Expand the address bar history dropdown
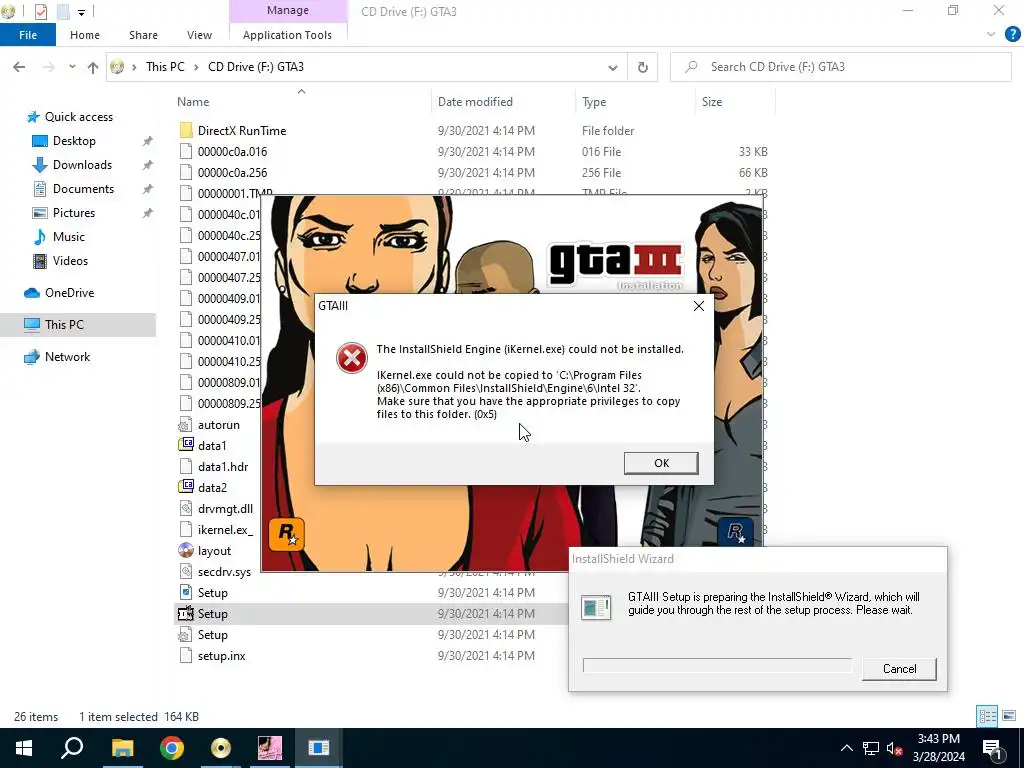 613,67
